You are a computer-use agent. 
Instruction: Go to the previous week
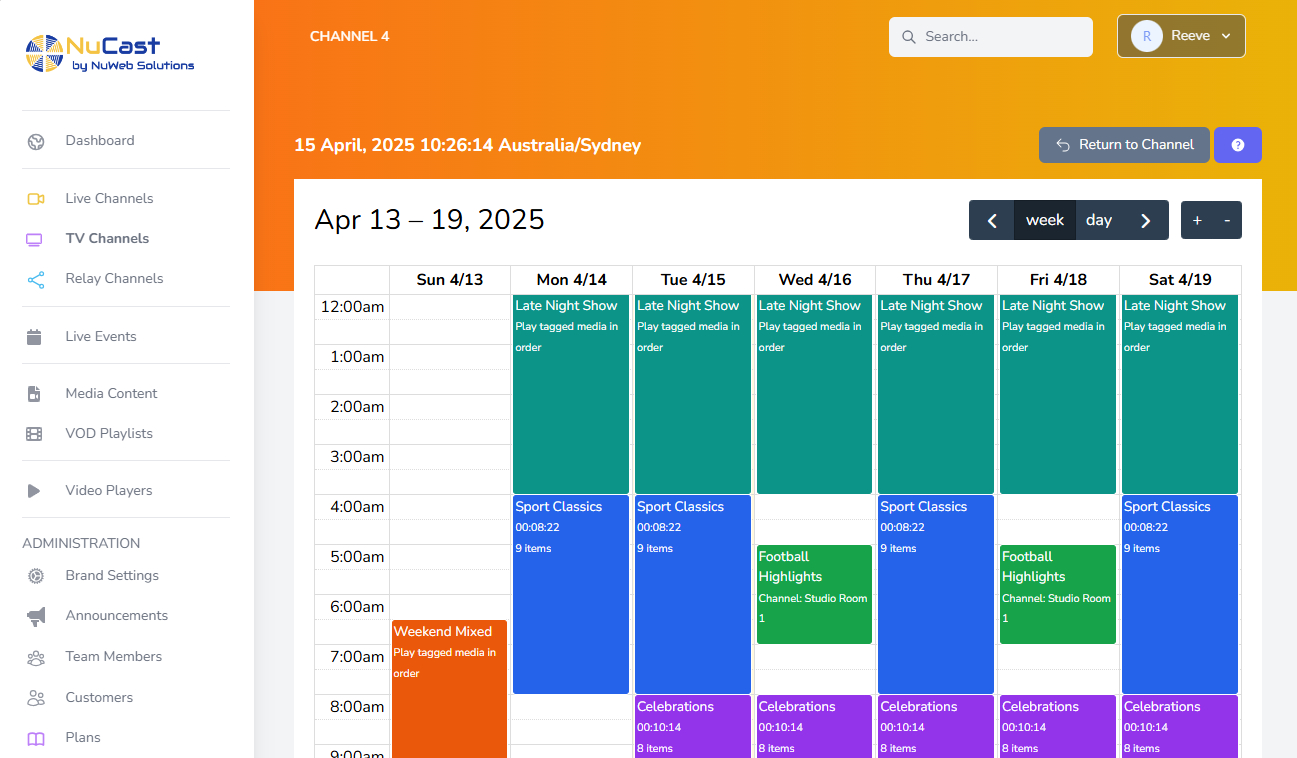[992, 220]
